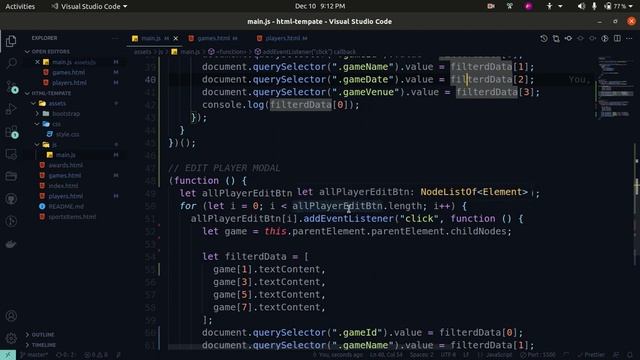The image size is (640, 360).
Task: Open the Manage gear menu
Action: pos(11,338)
